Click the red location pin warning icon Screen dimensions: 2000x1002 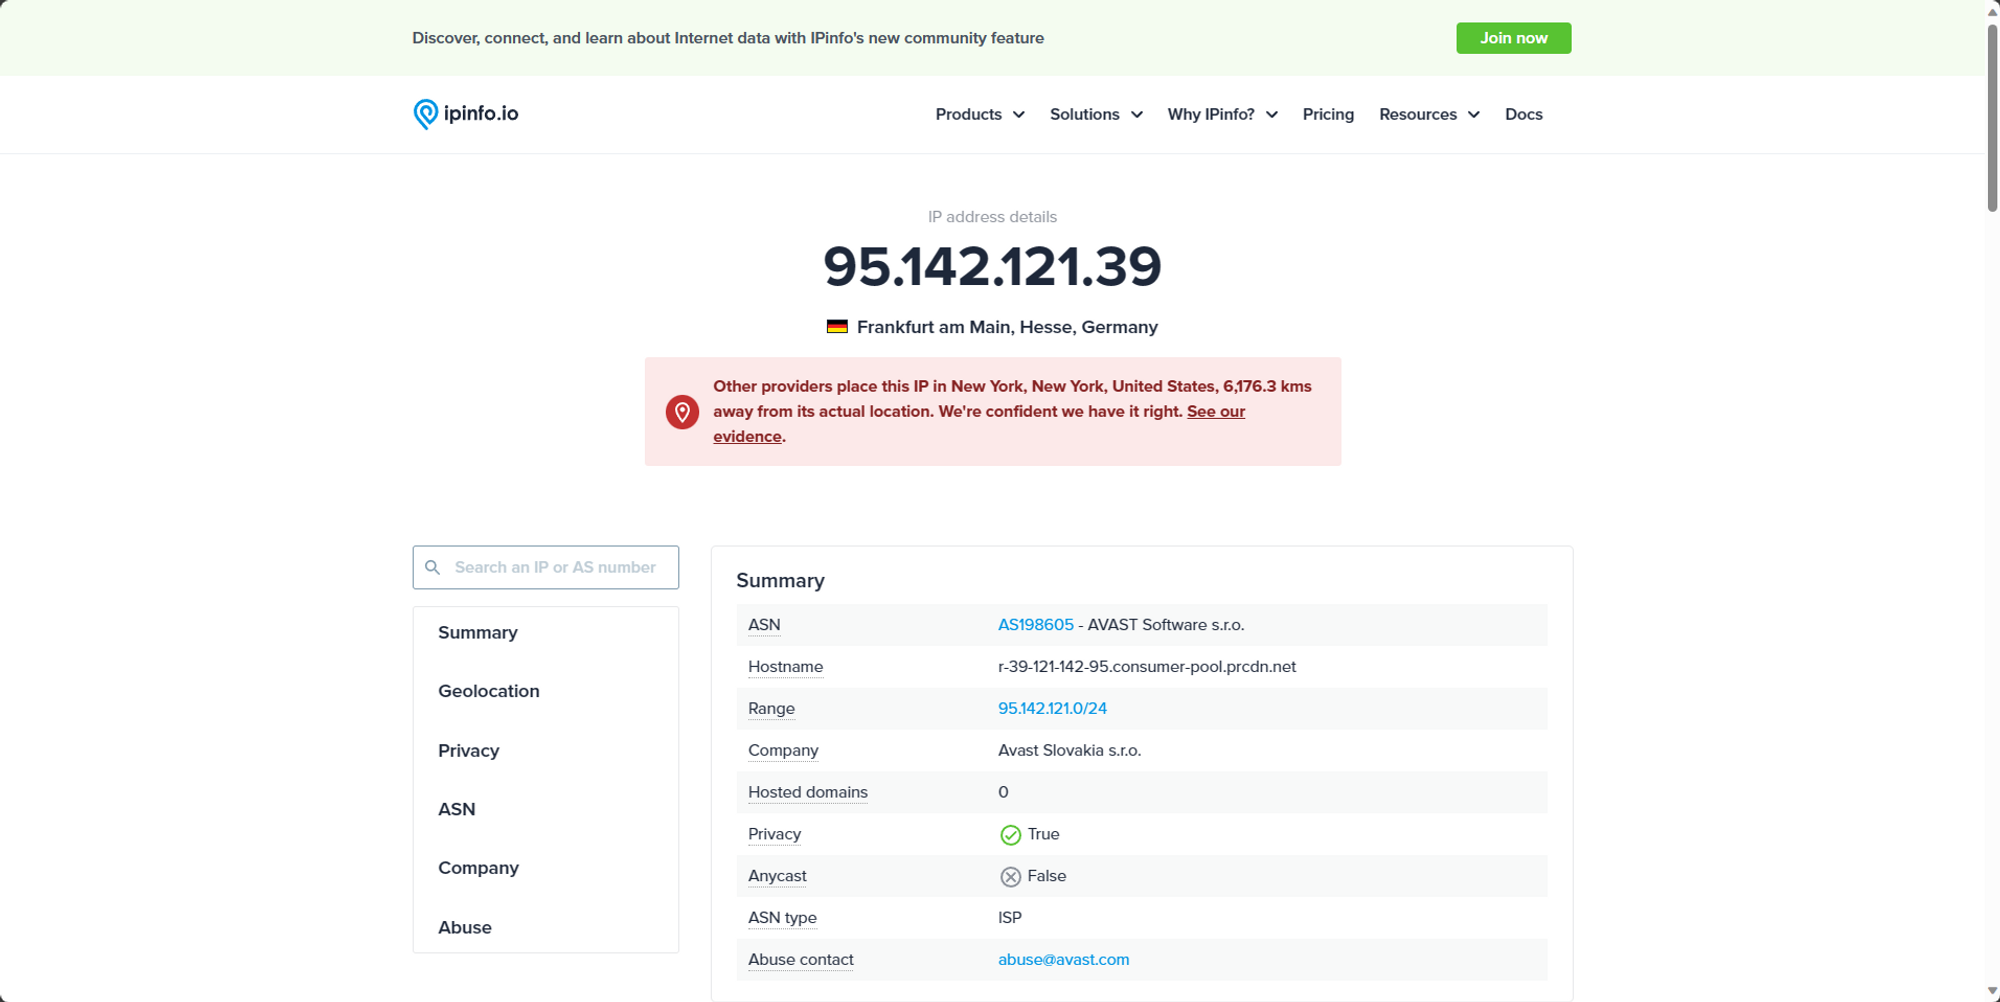pyautogui.click(x=682, y=411)
